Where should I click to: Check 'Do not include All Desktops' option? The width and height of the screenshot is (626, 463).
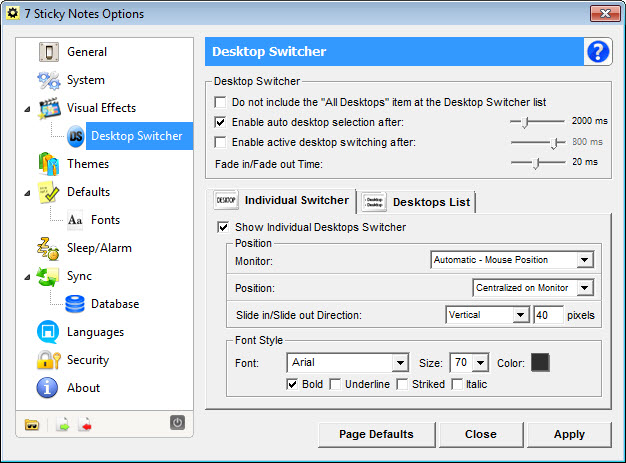pos(220,102)
